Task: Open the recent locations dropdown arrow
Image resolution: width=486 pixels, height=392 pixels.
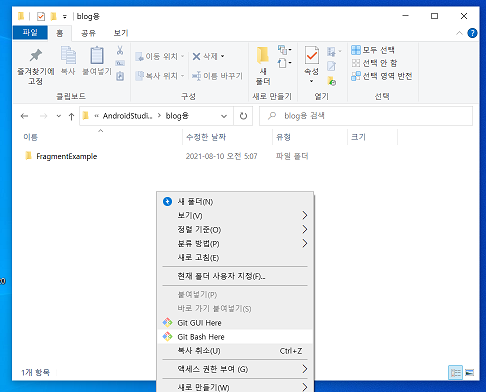Action: point(59,116)
